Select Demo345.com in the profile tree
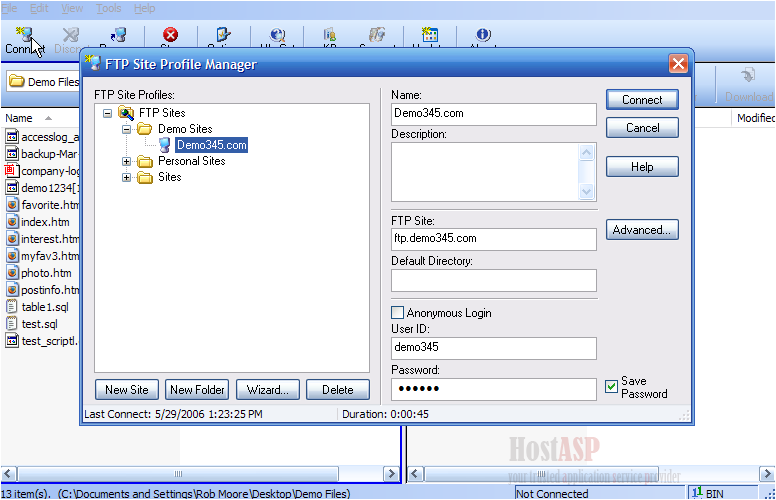This screenshot has width=776, height=500. tap(212, 145)
